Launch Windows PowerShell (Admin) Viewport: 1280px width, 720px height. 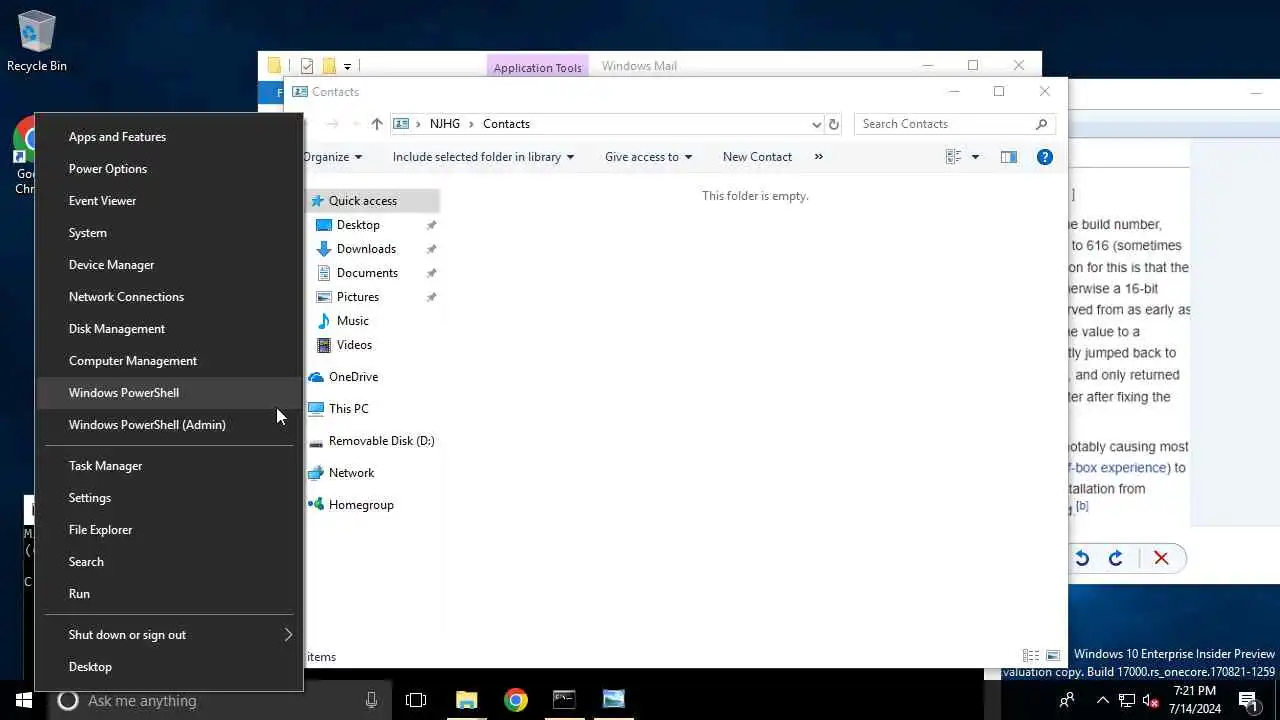169,425
